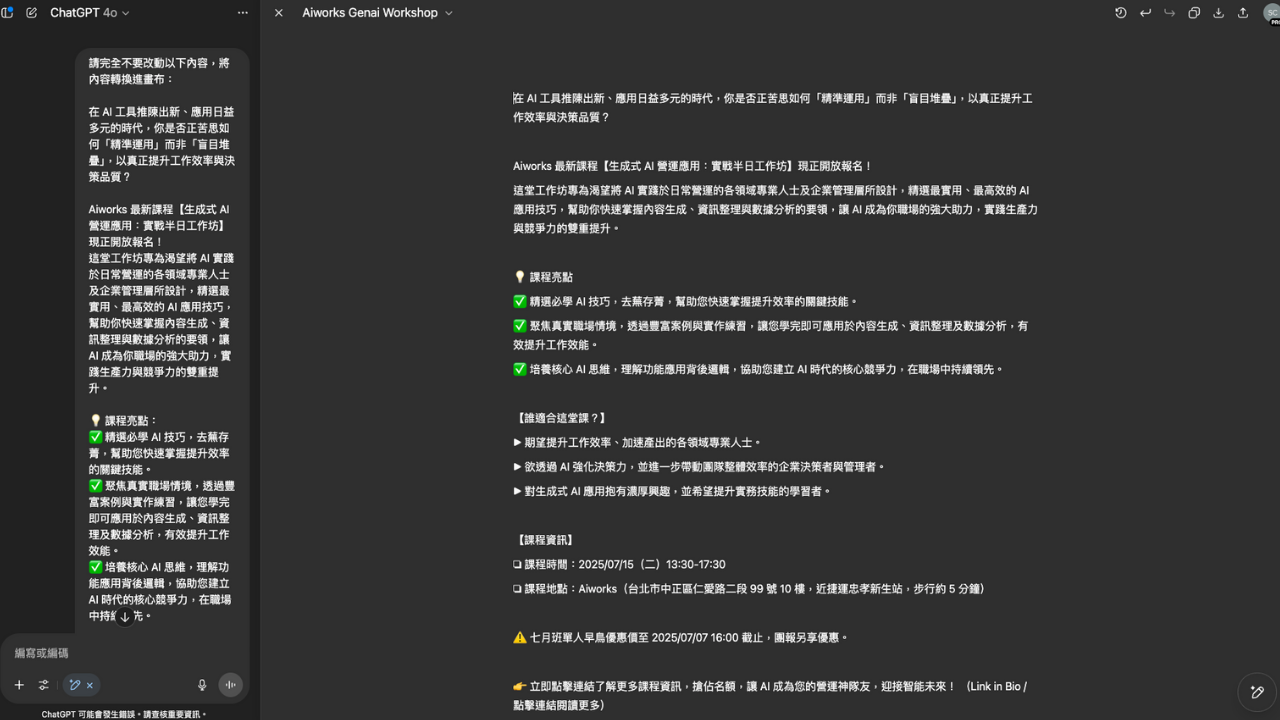Viewport: 1280px width, 720px height.
Task: Open the ChatGPT 4o model dropdown
Action: click(x=90, y=13)
